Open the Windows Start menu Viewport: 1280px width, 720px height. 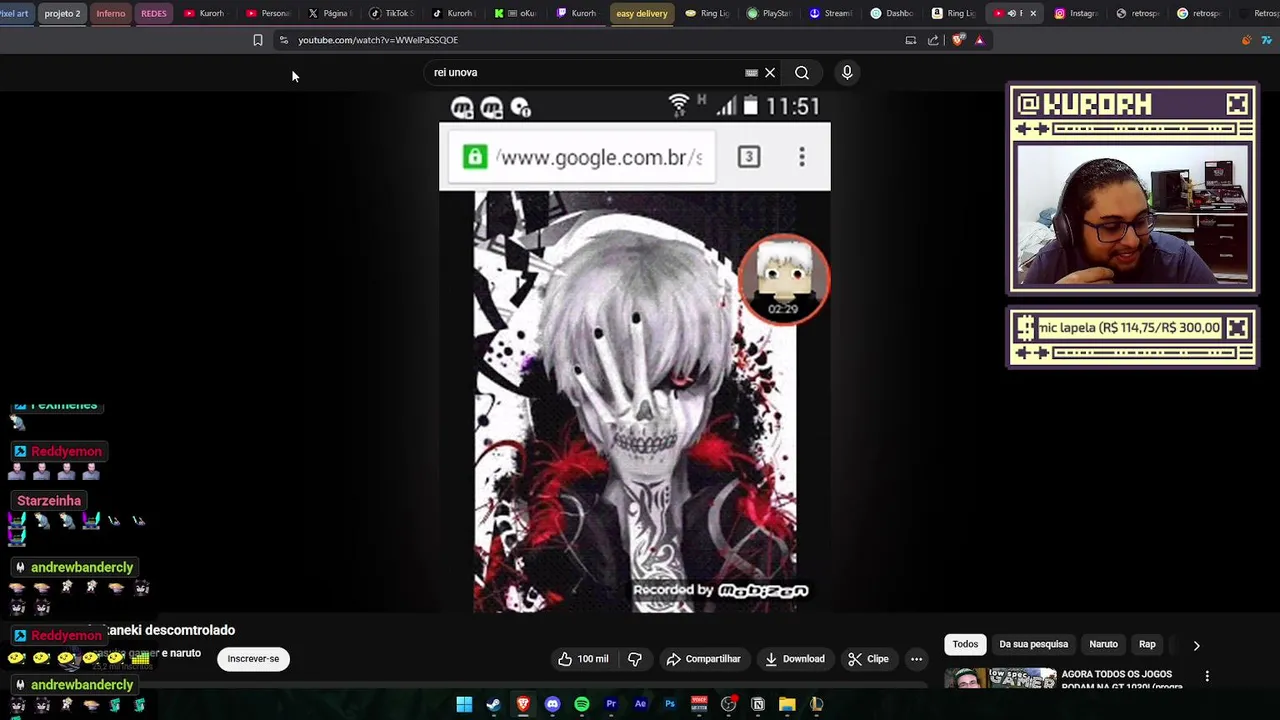[x=464, y=704]
